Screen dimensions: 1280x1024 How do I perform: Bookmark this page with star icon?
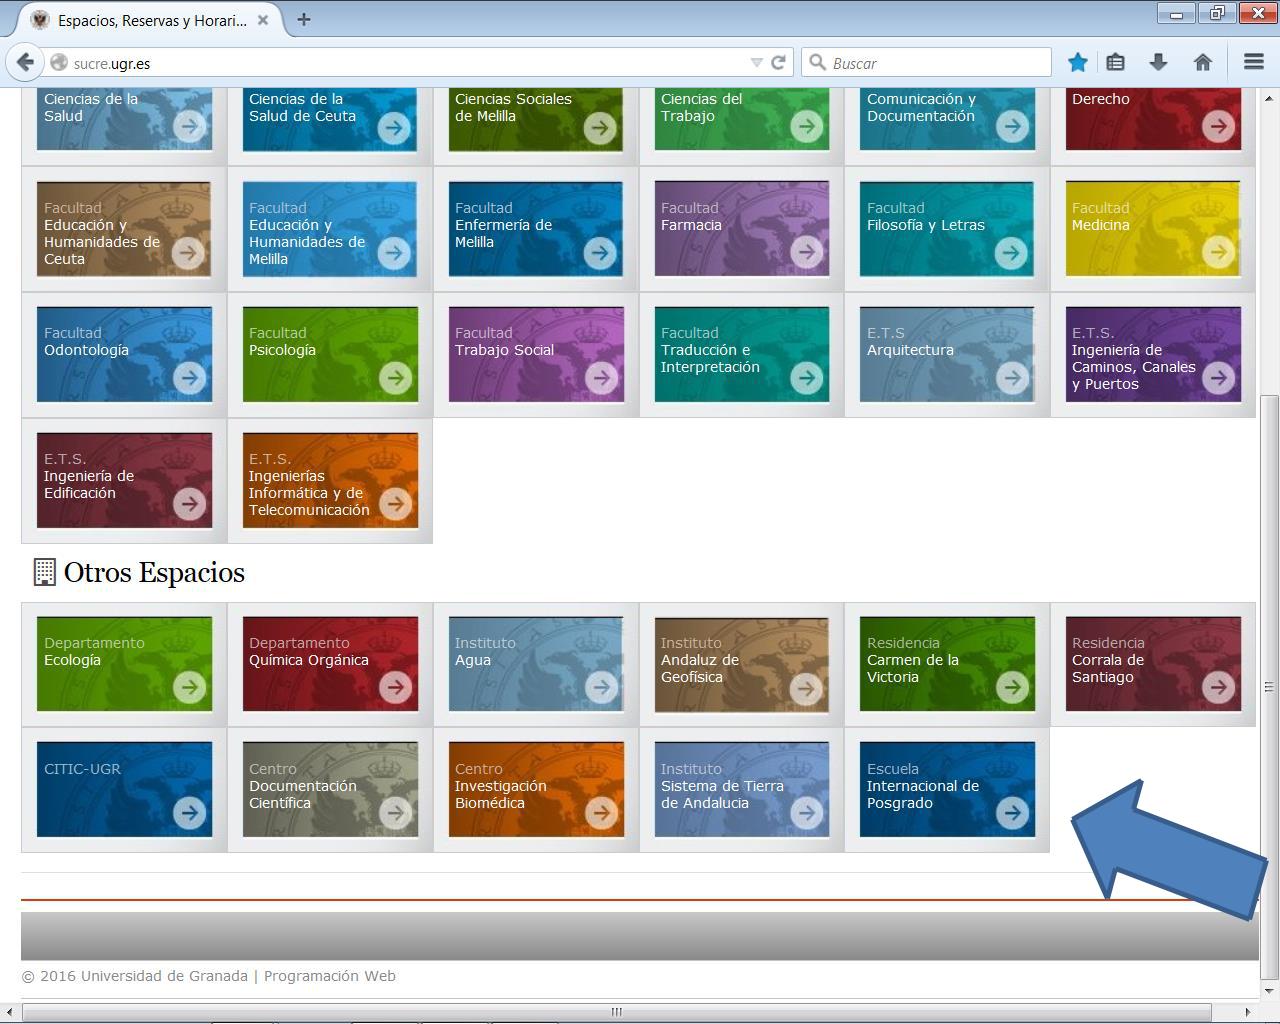pos(1077,62)
